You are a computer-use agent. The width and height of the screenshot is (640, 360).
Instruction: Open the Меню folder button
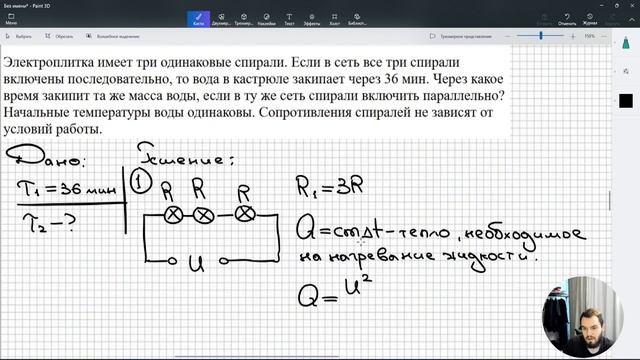pyautogui.click(x=11, y=19)
